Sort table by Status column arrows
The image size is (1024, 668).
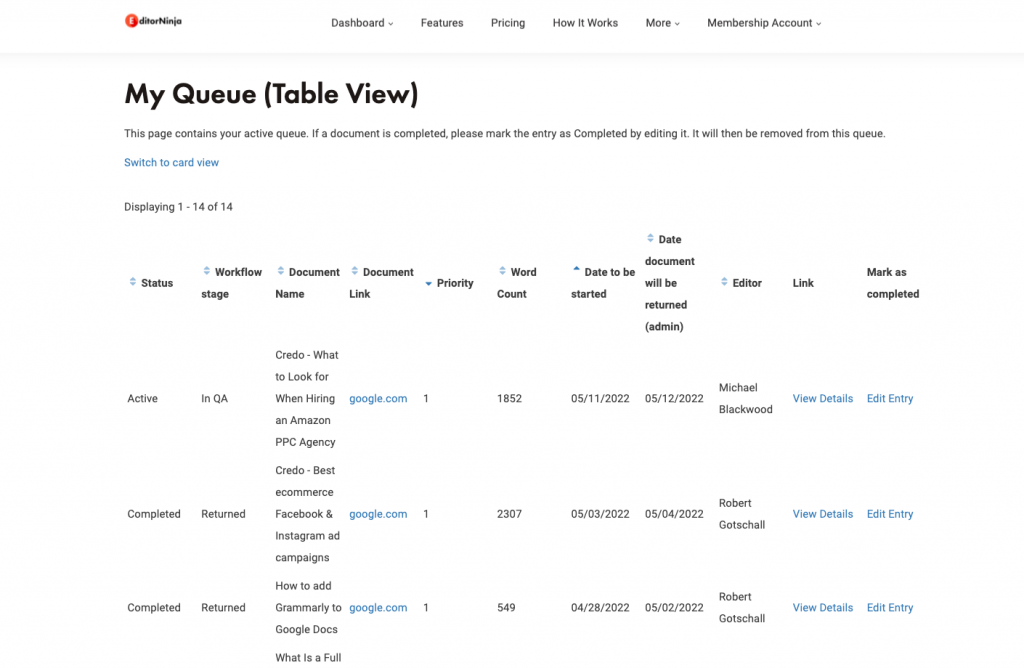point(133,282)
